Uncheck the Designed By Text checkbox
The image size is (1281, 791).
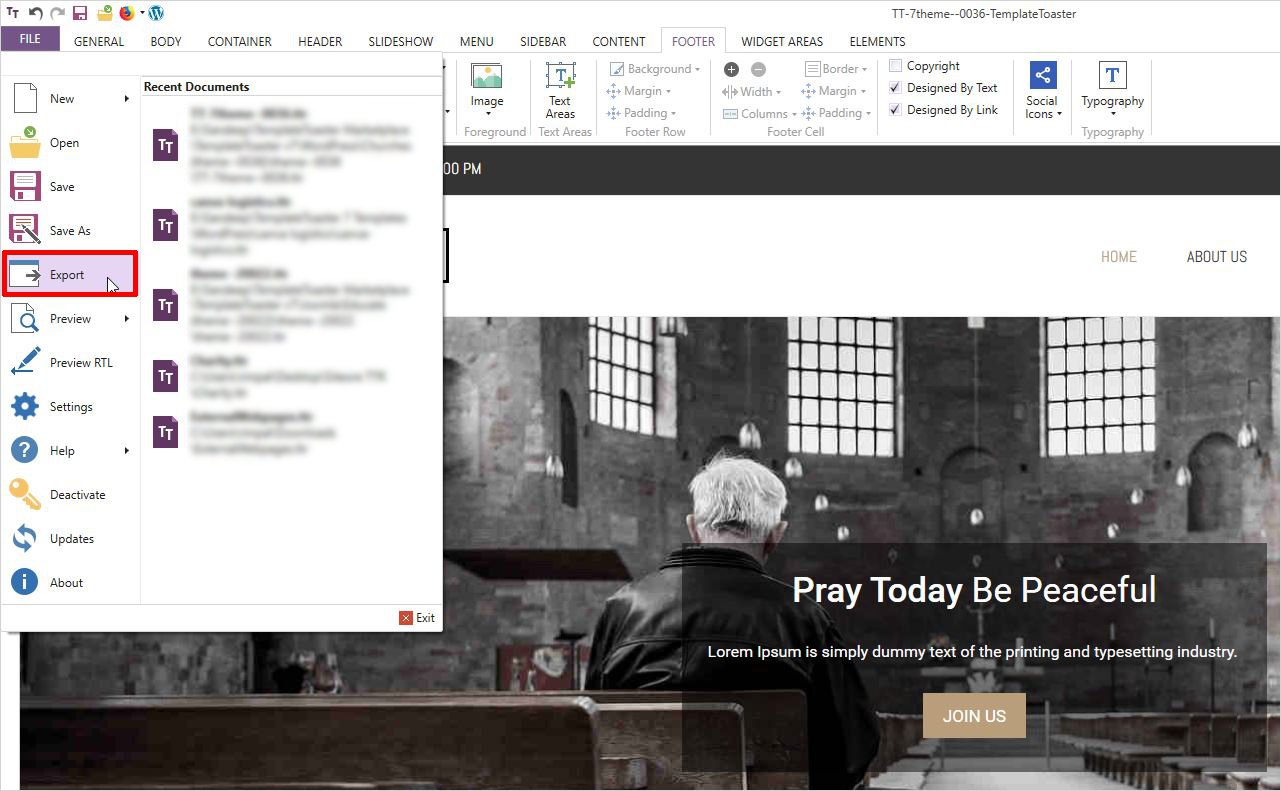(896, 88)
